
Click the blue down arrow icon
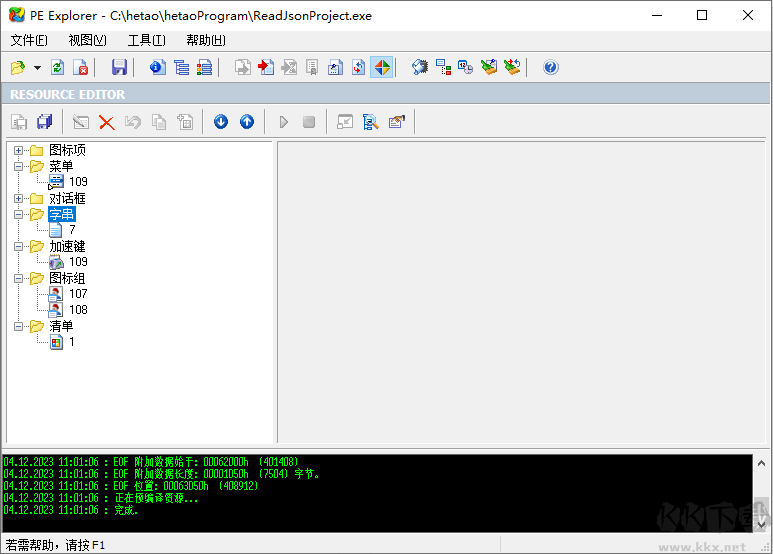pyautogui.click(x=221, y=122)
